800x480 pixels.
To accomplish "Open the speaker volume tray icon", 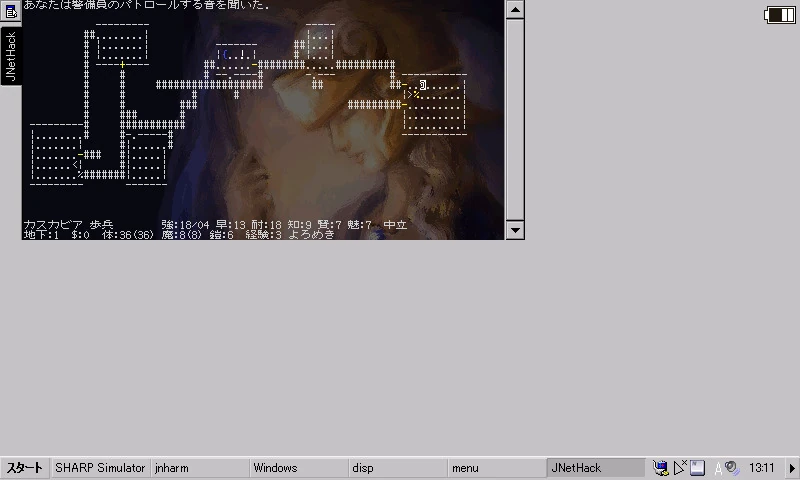I will 732,468.
